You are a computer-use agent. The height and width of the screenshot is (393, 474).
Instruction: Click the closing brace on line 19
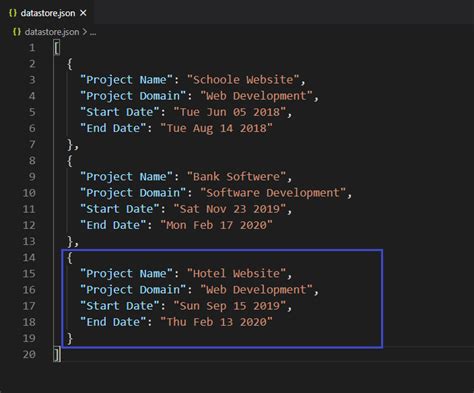point(70,338)
